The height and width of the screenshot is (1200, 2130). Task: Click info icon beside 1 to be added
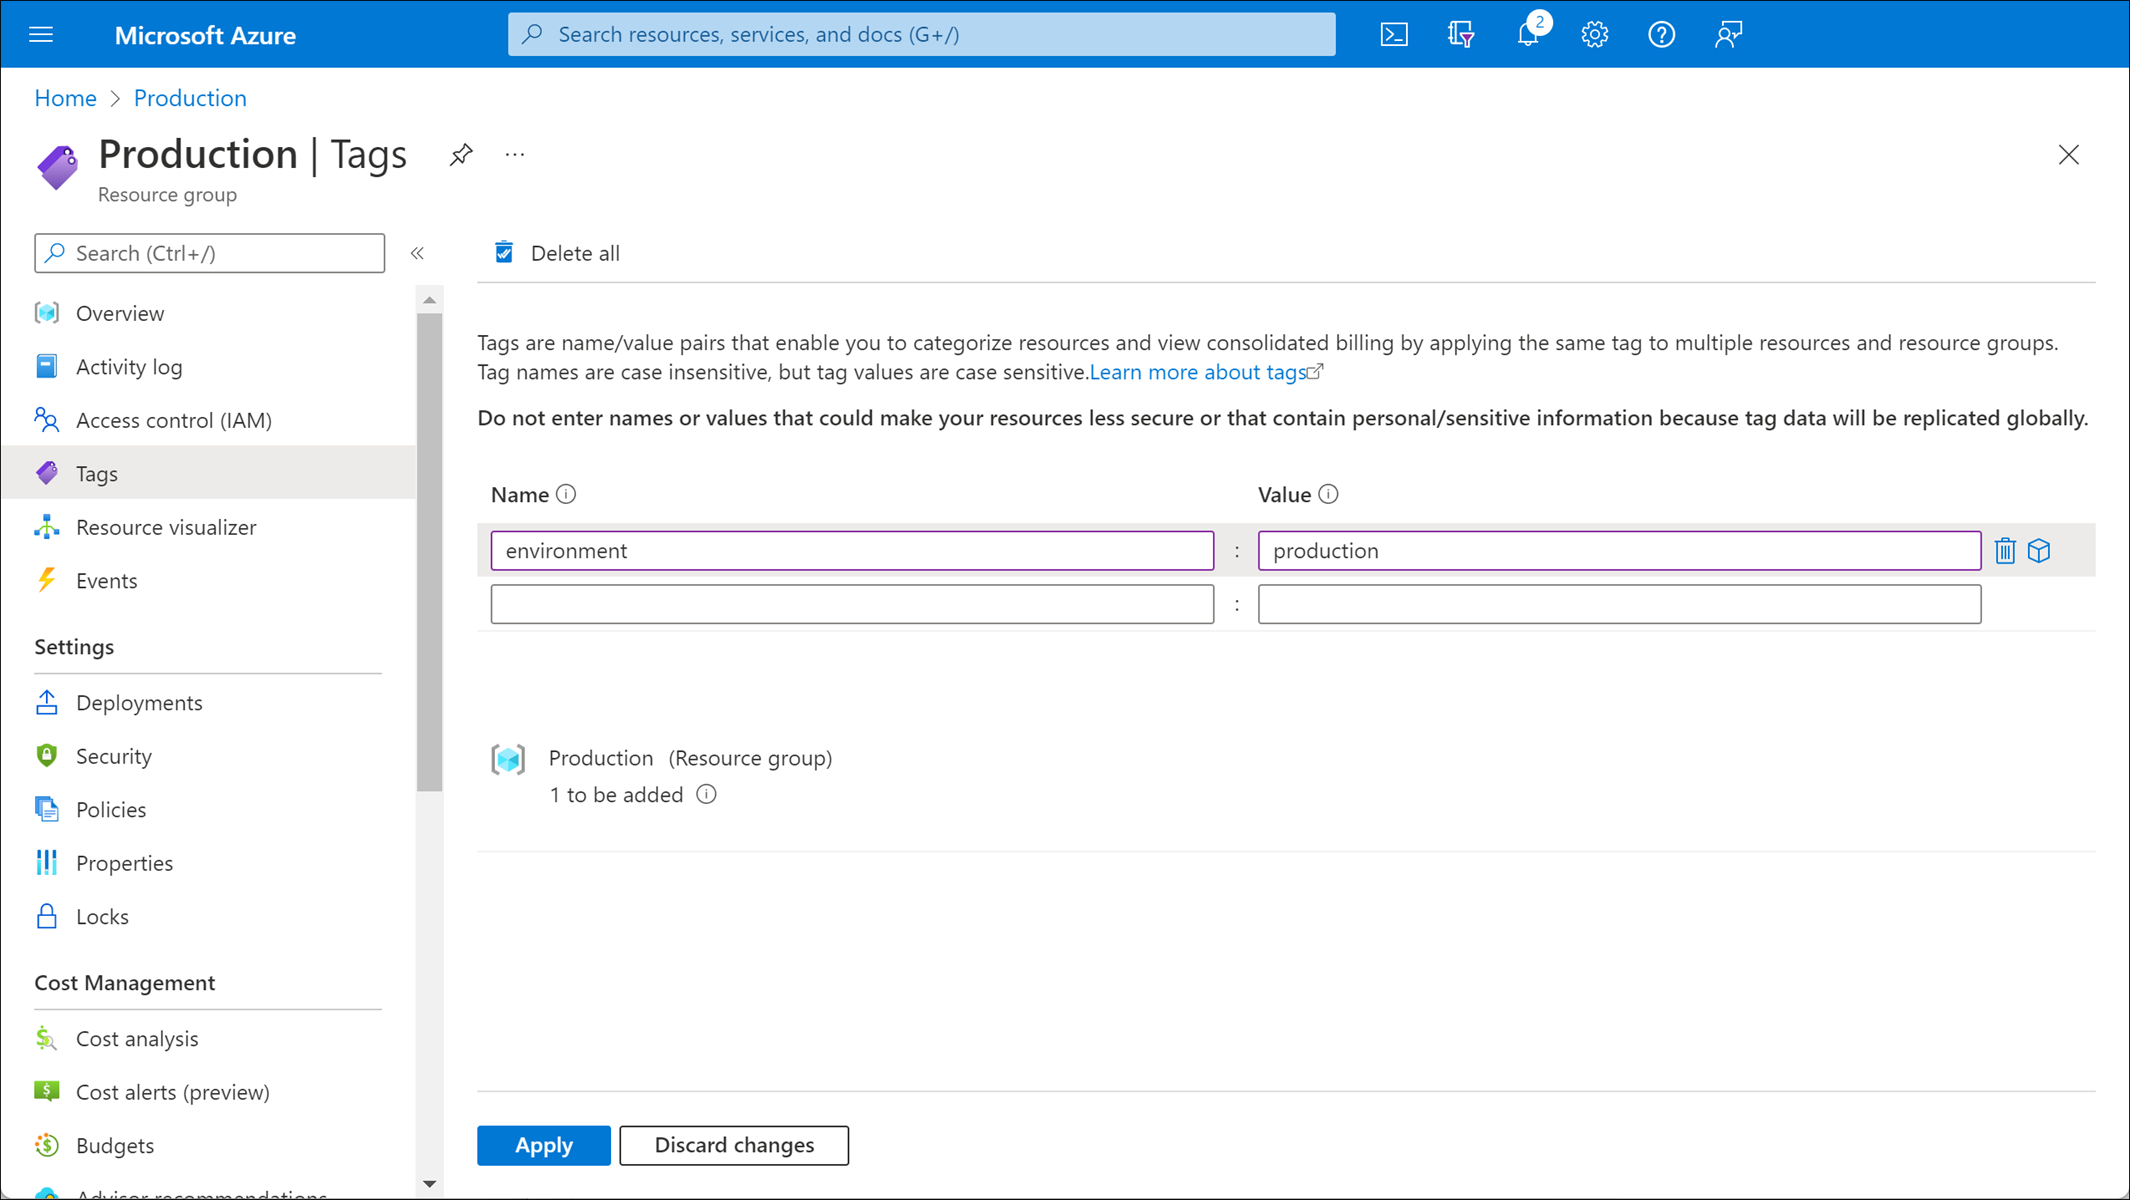(706, 794)
